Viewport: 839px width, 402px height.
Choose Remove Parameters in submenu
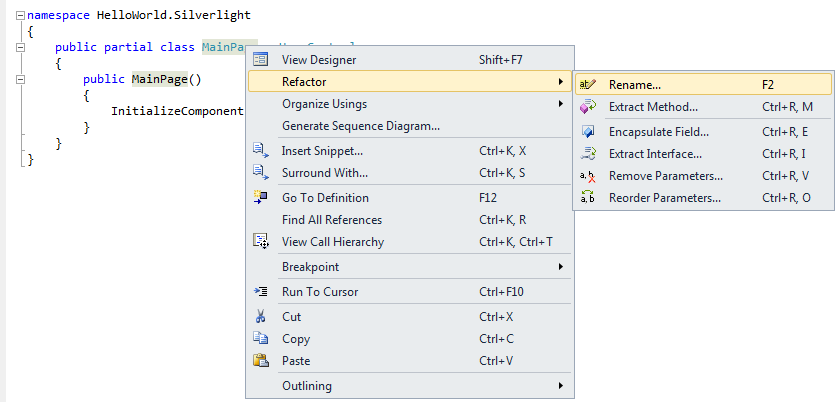[703, 176]
